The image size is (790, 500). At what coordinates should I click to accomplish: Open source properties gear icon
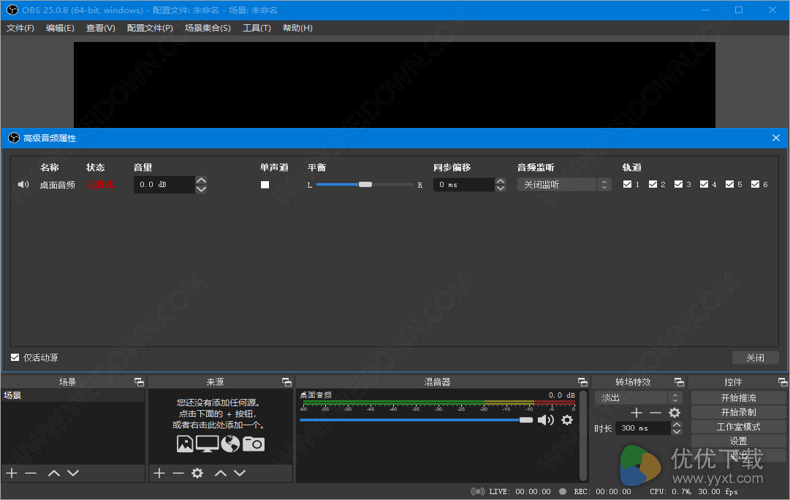[197, 473]
